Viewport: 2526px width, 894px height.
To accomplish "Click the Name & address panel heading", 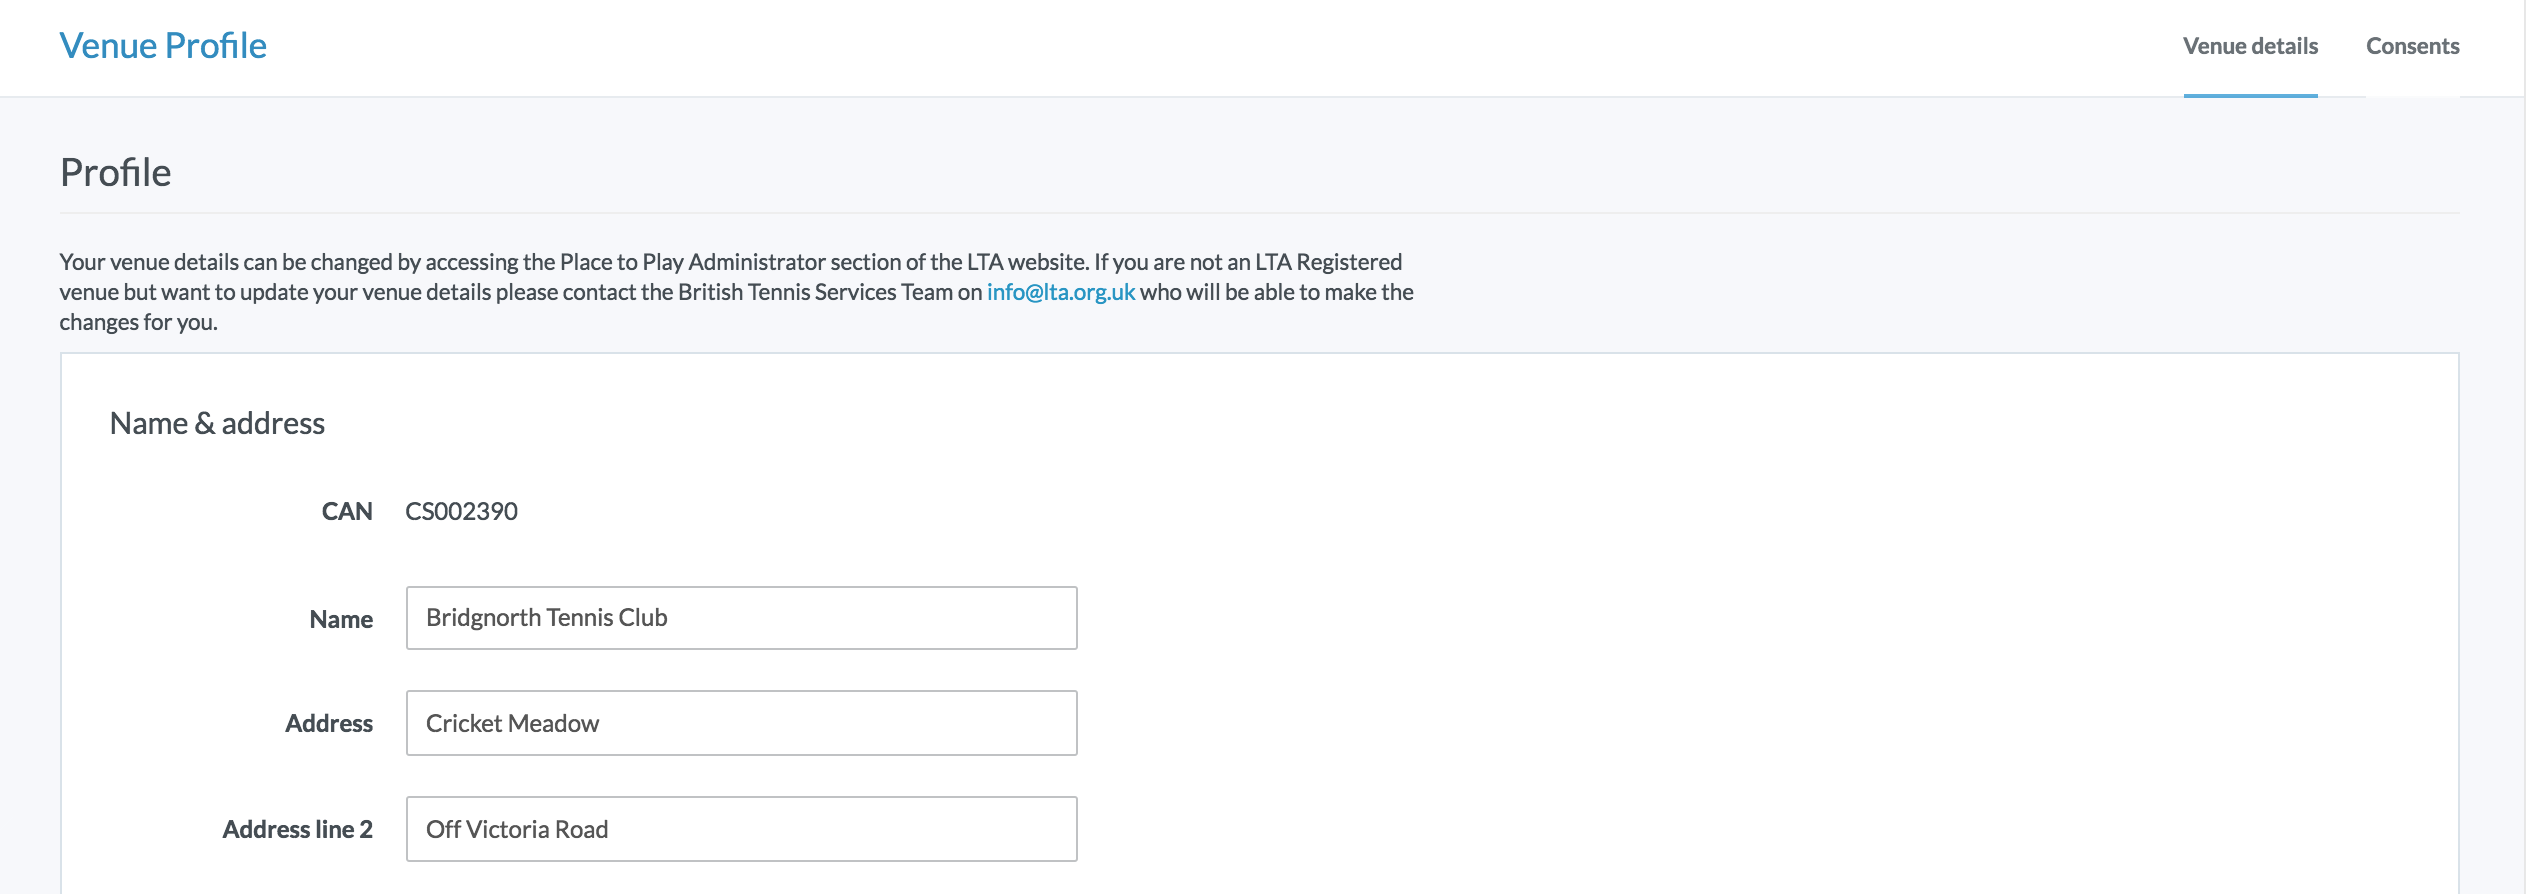I will [x=217, y=424].
